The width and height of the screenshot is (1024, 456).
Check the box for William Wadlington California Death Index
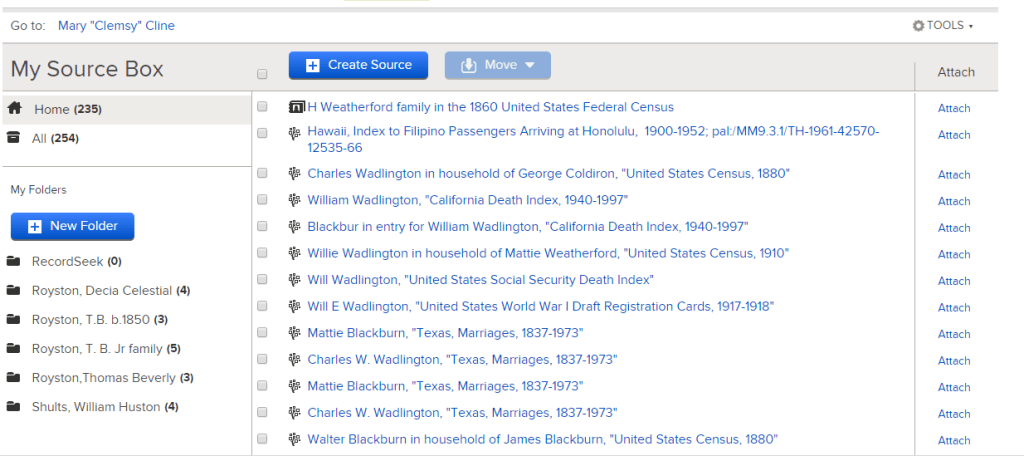point(262,199)
